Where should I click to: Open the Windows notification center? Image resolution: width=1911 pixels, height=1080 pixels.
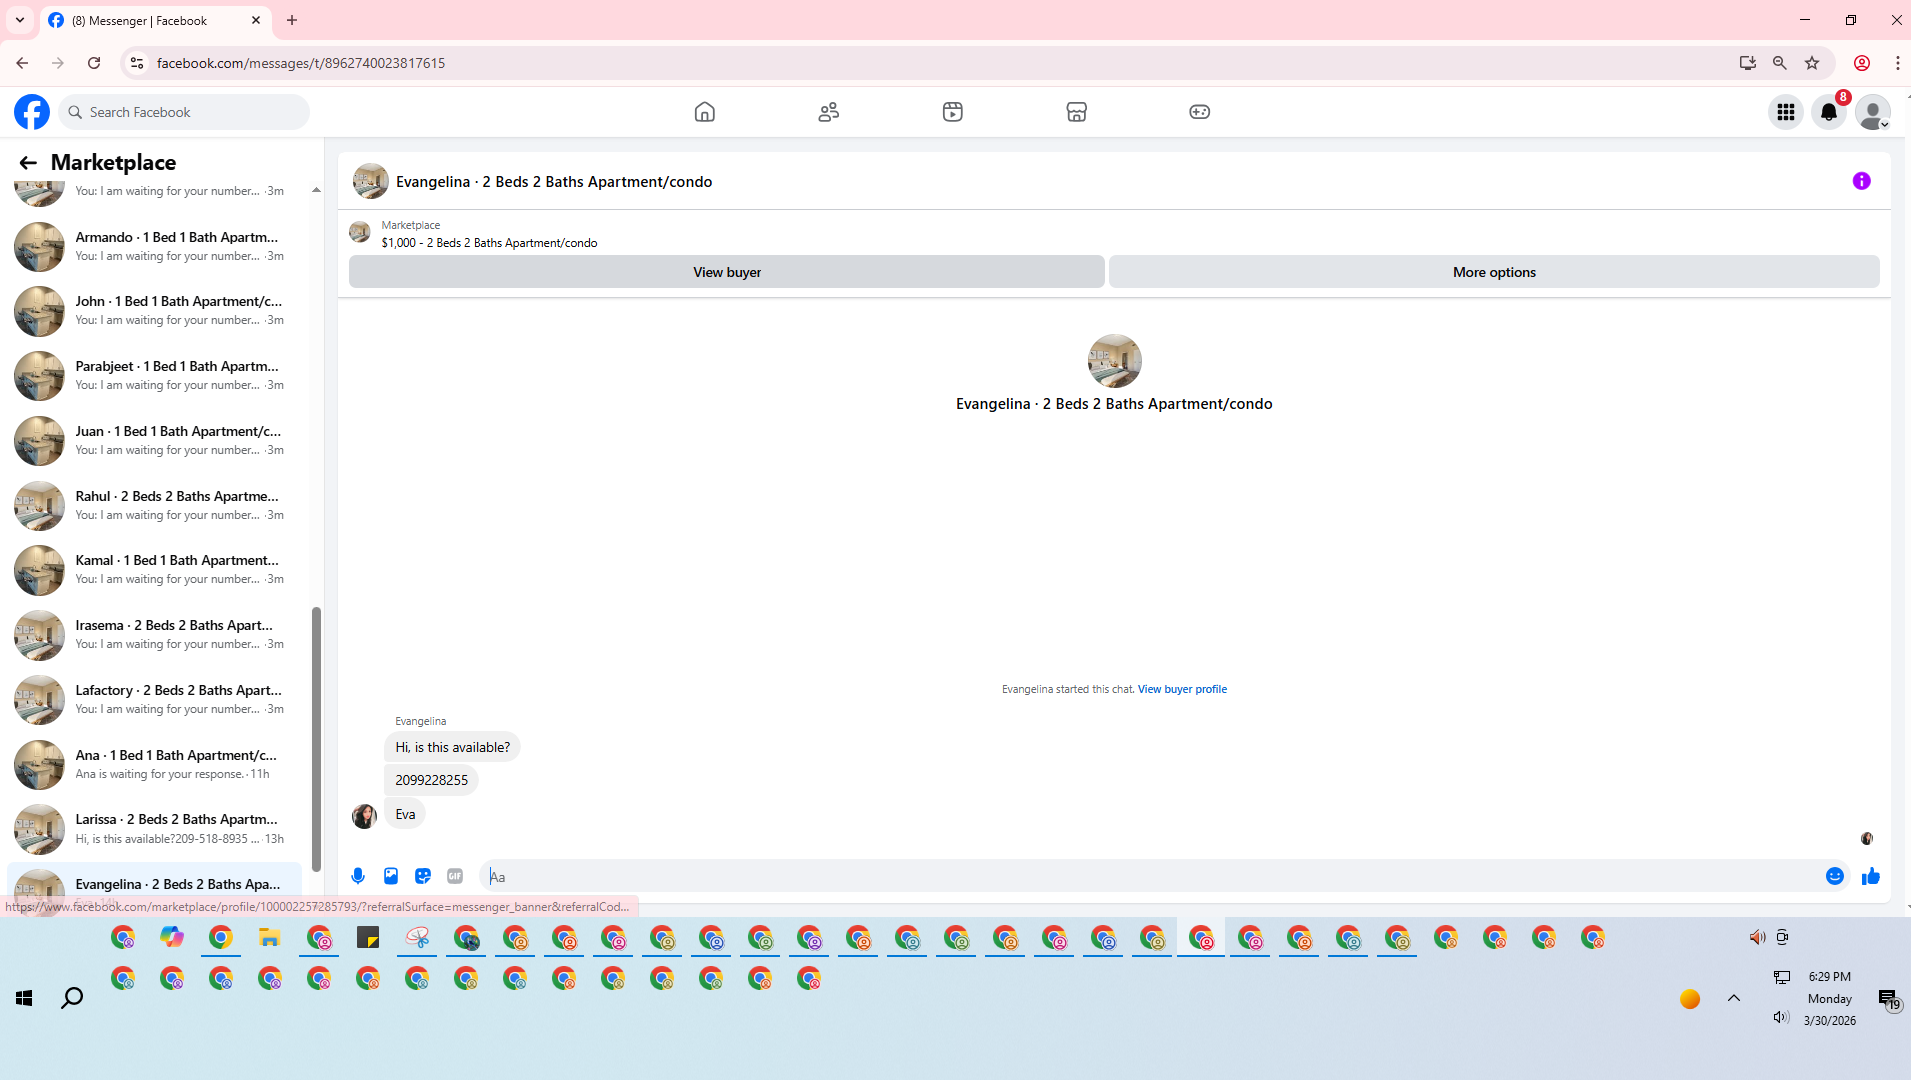[x=1888, y=999]
